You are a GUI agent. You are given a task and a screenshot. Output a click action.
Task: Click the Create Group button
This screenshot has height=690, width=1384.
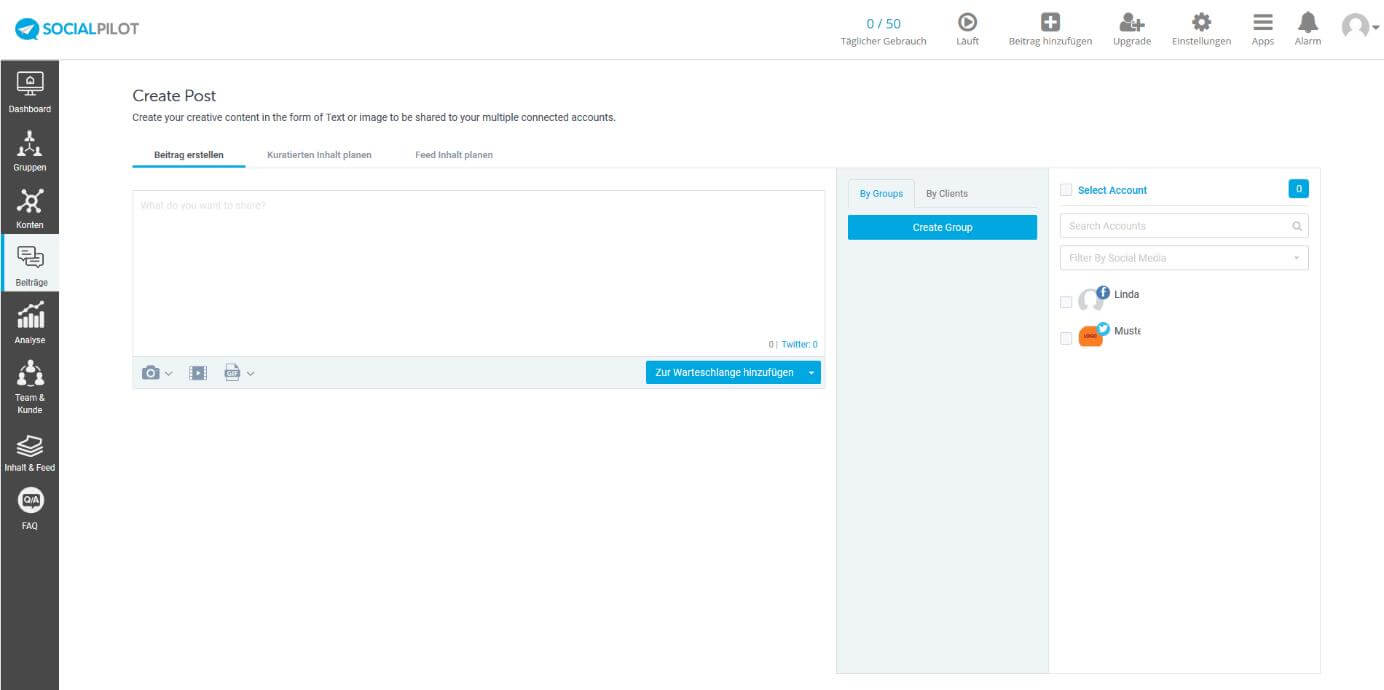[942, 227]
